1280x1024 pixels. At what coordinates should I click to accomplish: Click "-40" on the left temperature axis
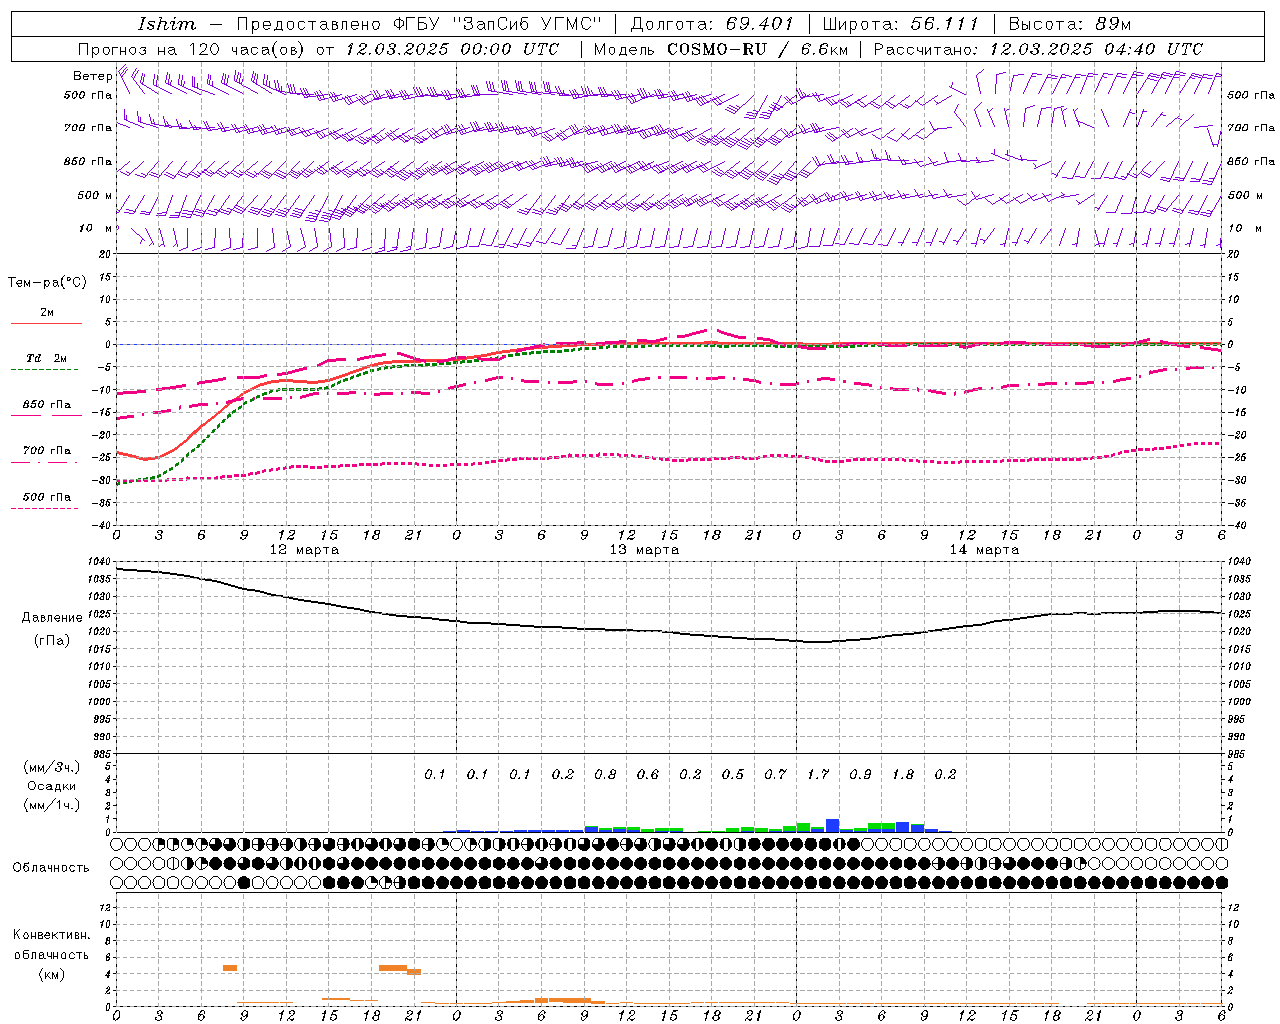pyautogui.click(x=103, y=525)
